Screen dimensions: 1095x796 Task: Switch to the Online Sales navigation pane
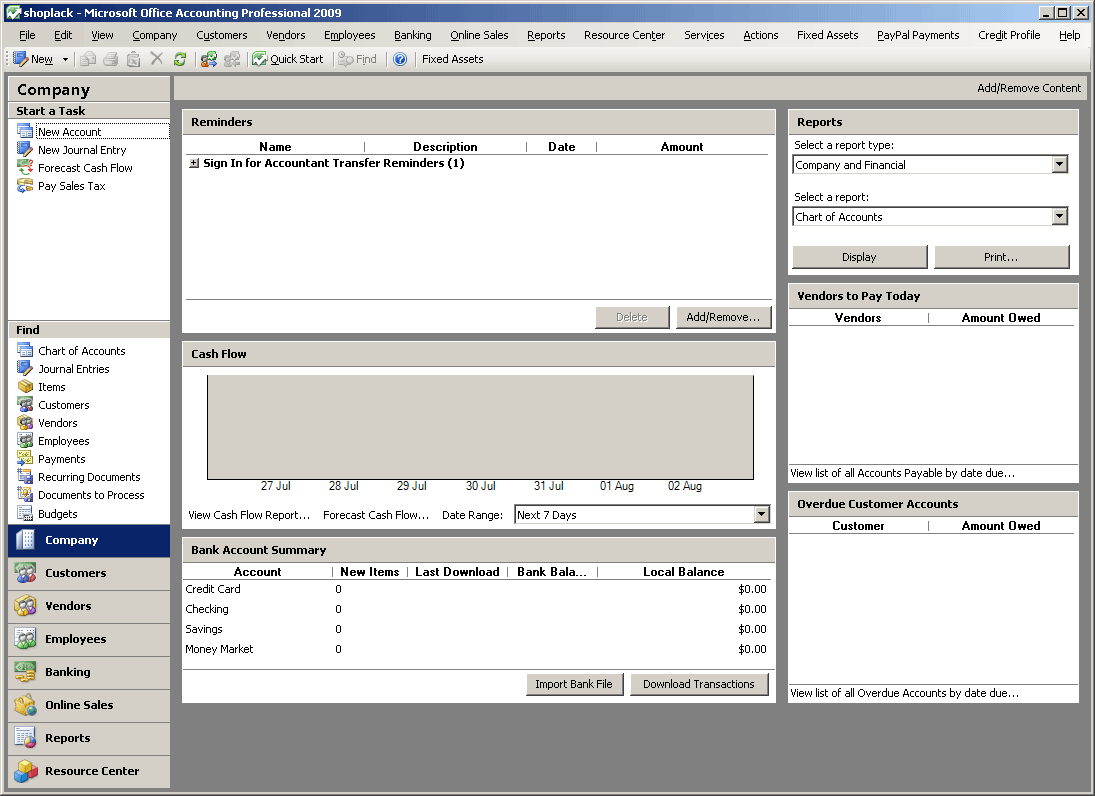point(89,705)
